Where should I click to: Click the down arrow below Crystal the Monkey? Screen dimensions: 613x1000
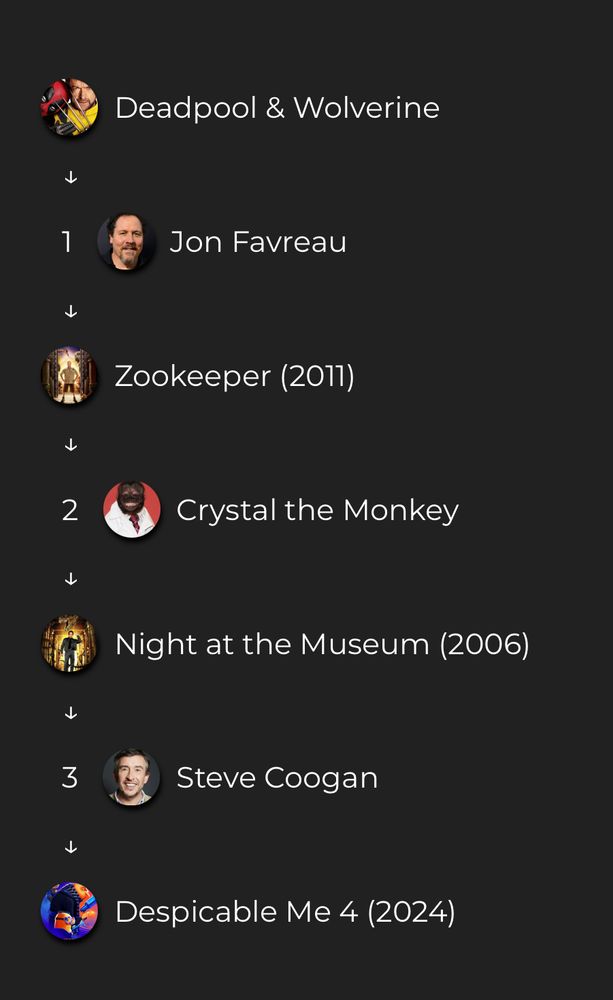point(71,579)
